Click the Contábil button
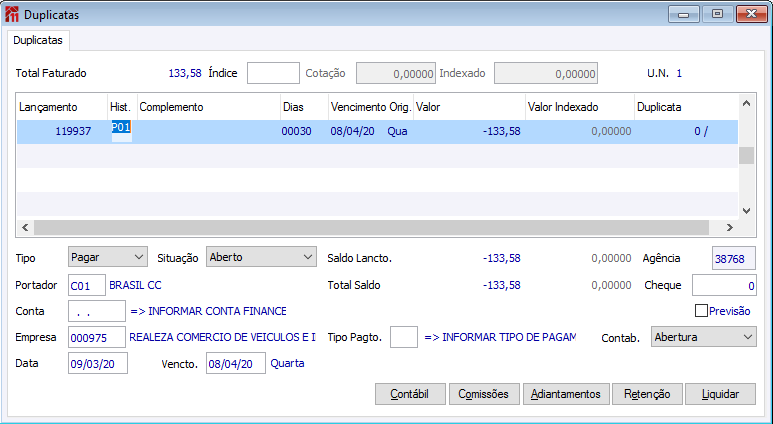Viewport: 773px width, 424px height. [410, 394]
